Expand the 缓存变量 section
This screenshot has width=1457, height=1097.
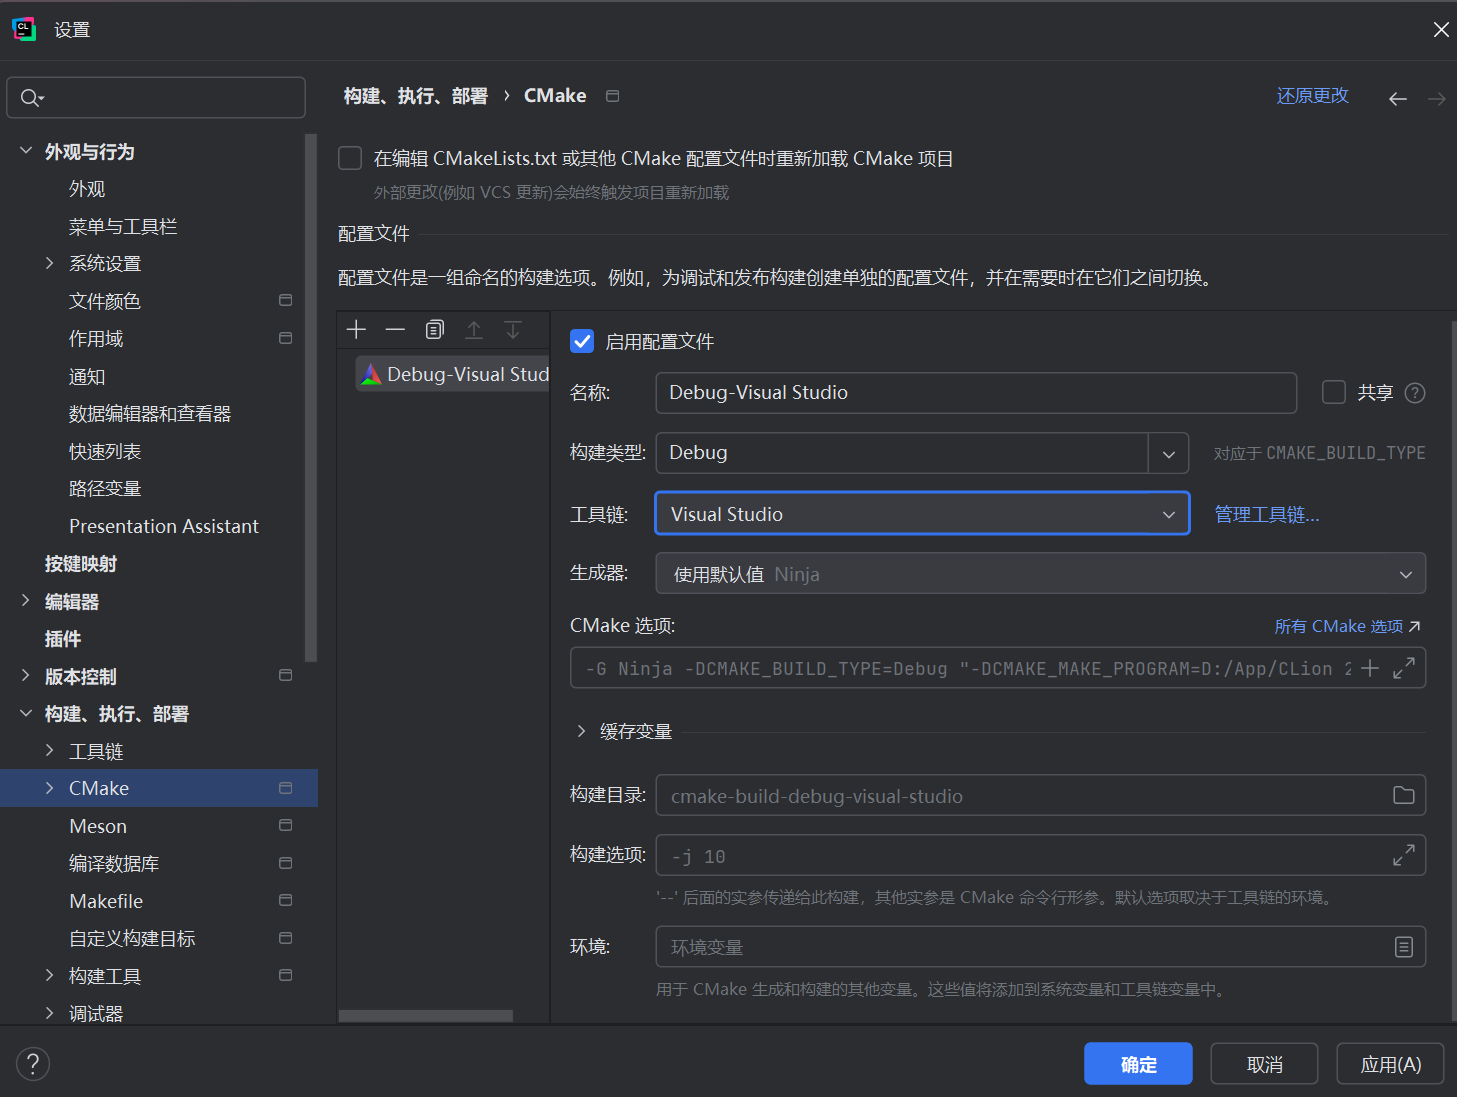[581, 731]
